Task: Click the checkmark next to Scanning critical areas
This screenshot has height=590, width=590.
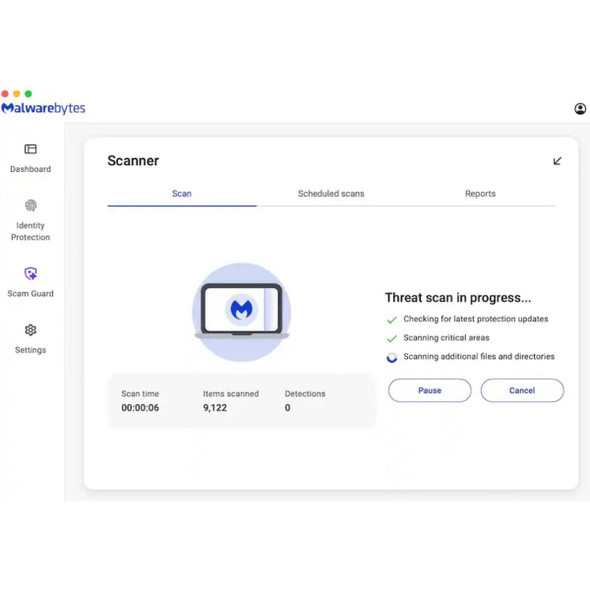Action: [392, 339]
